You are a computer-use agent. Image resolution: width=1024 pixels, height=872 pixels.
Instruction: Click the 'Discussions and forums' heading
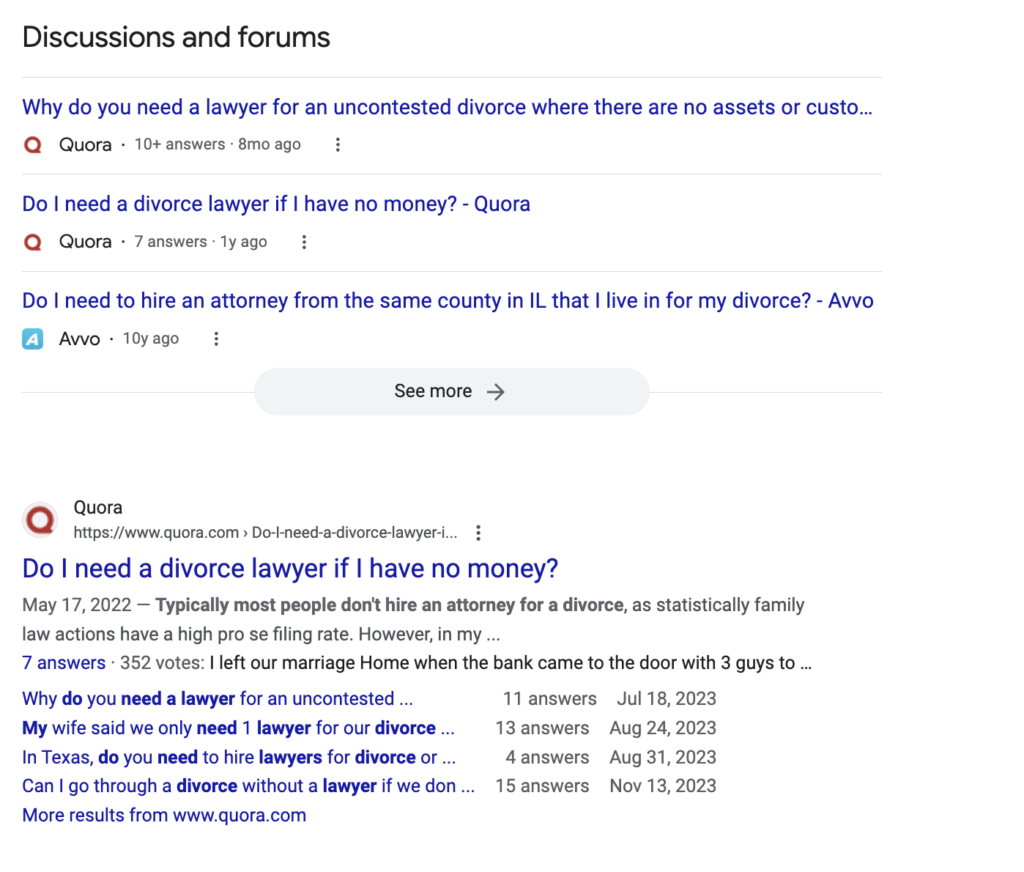coord(176,37)
